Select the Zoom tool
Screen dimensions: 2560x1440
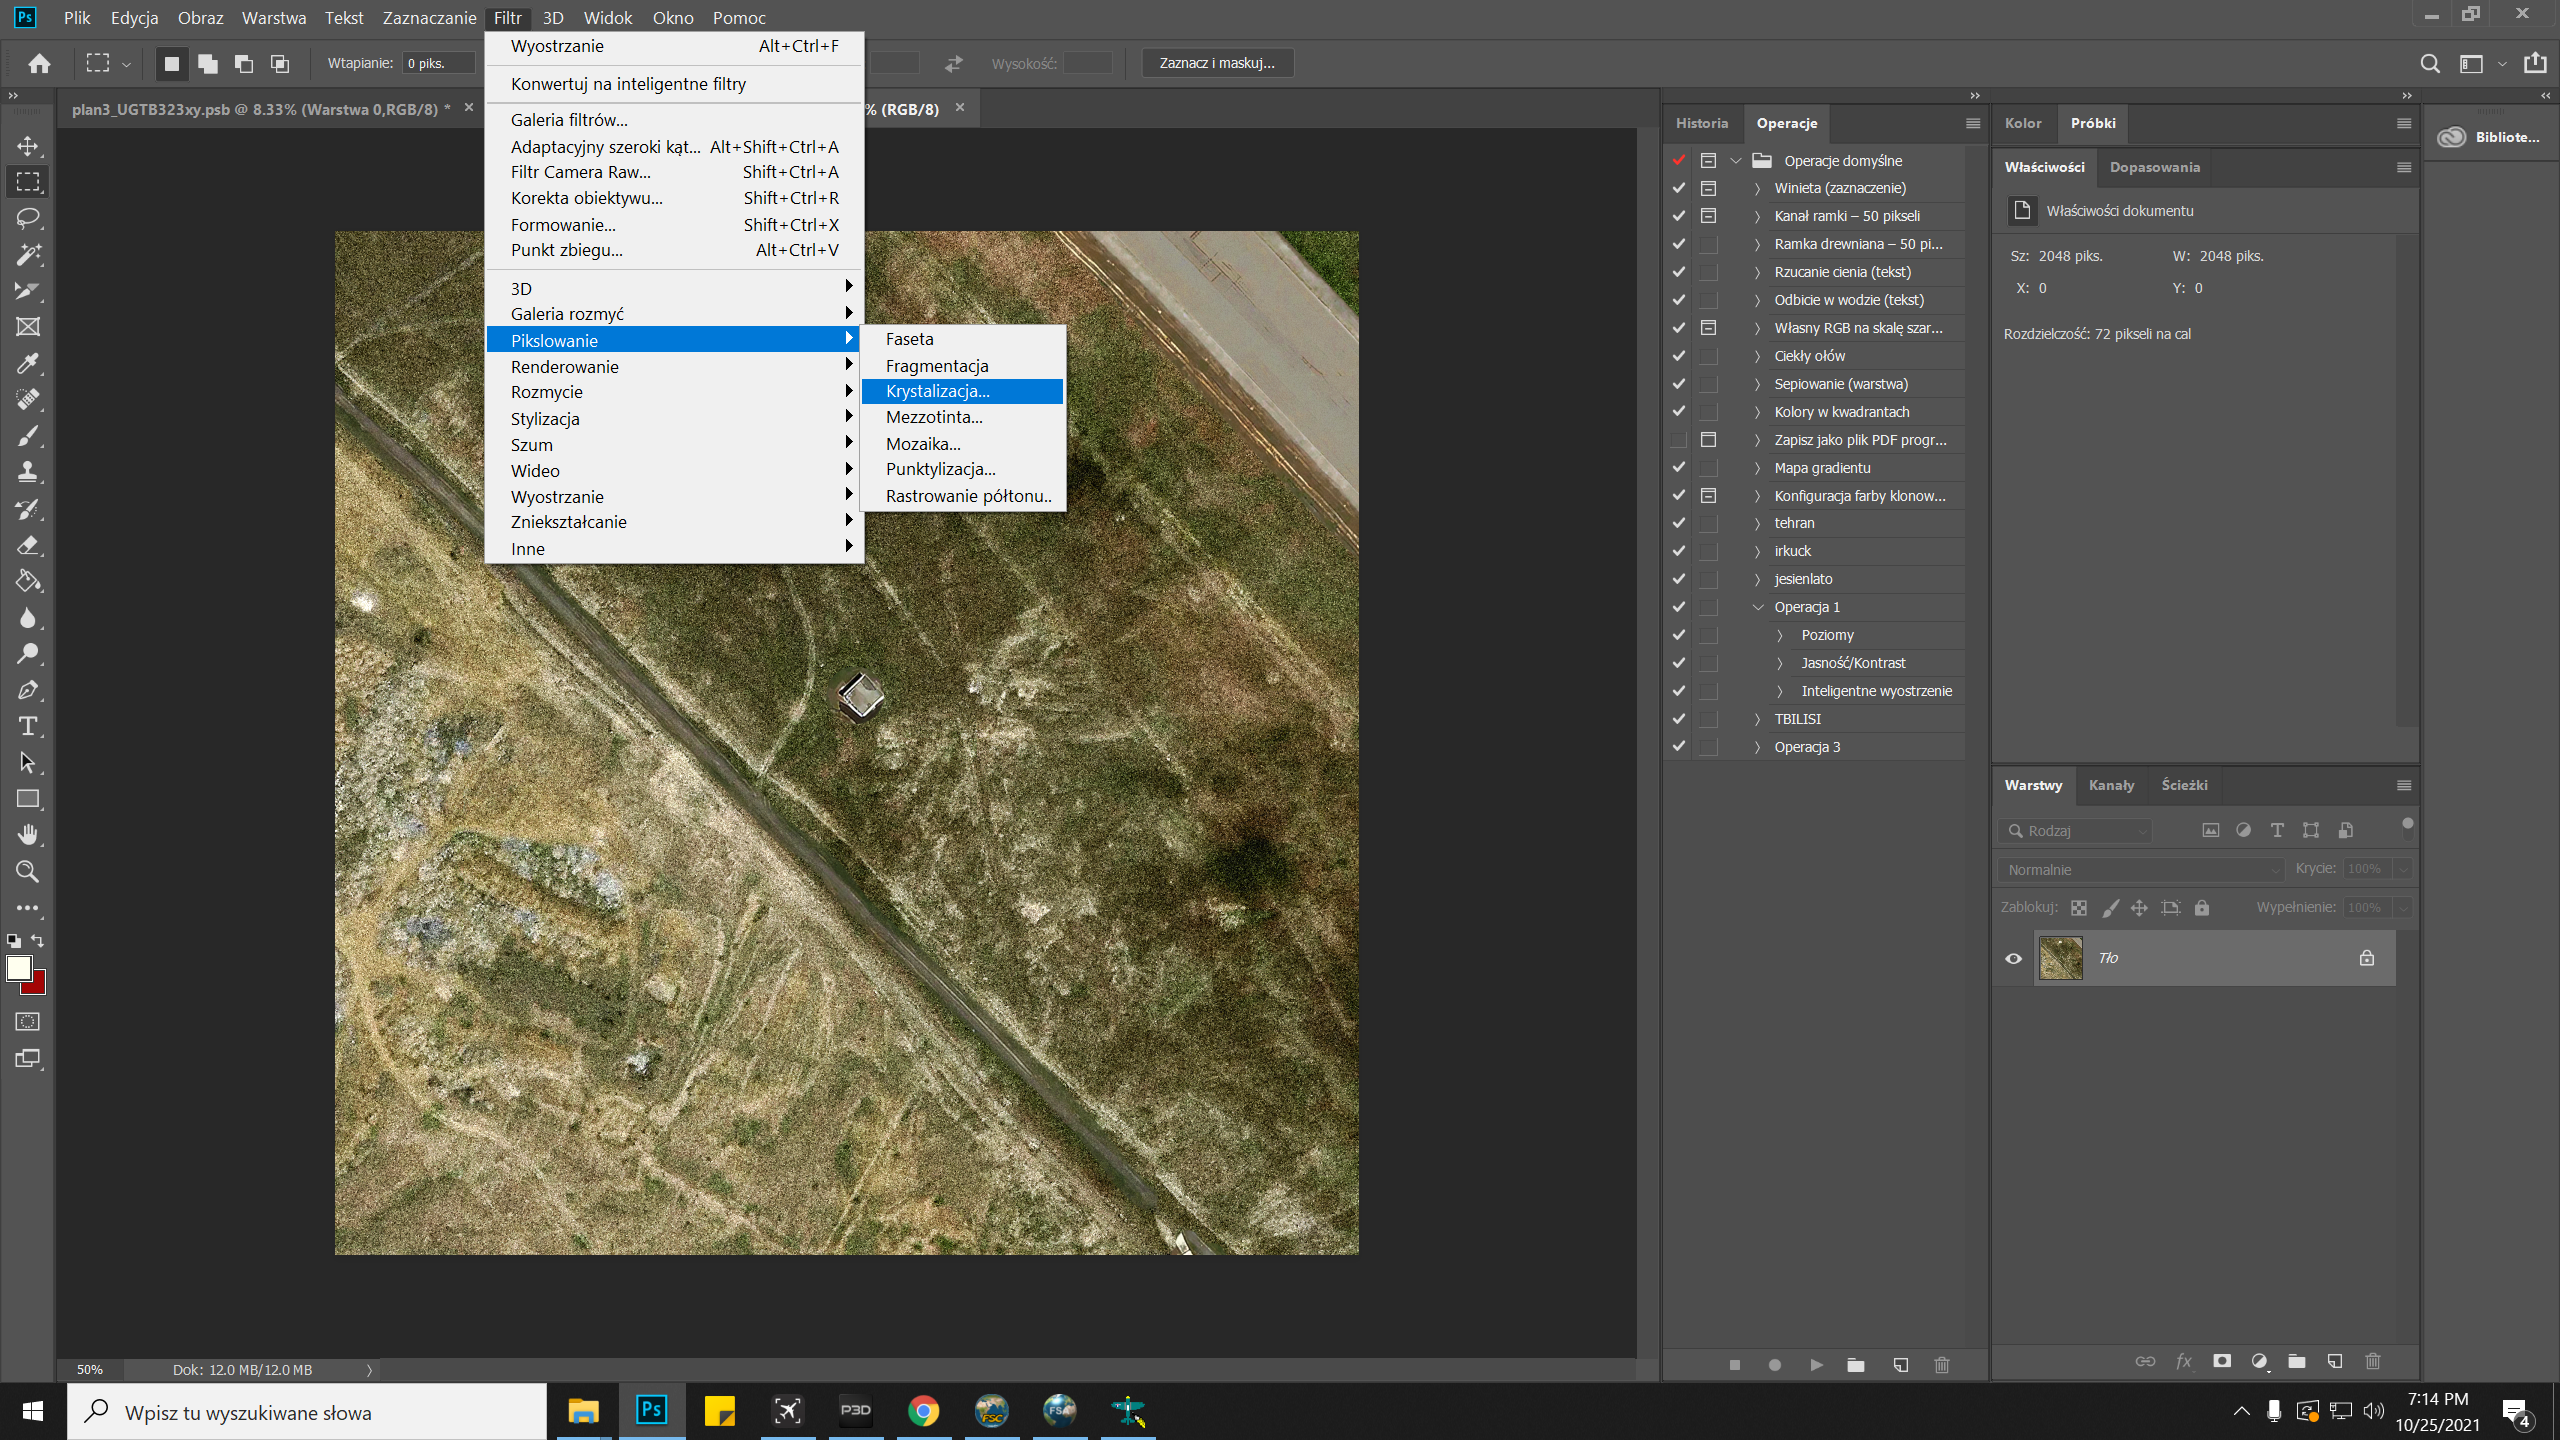pos(28,871)
